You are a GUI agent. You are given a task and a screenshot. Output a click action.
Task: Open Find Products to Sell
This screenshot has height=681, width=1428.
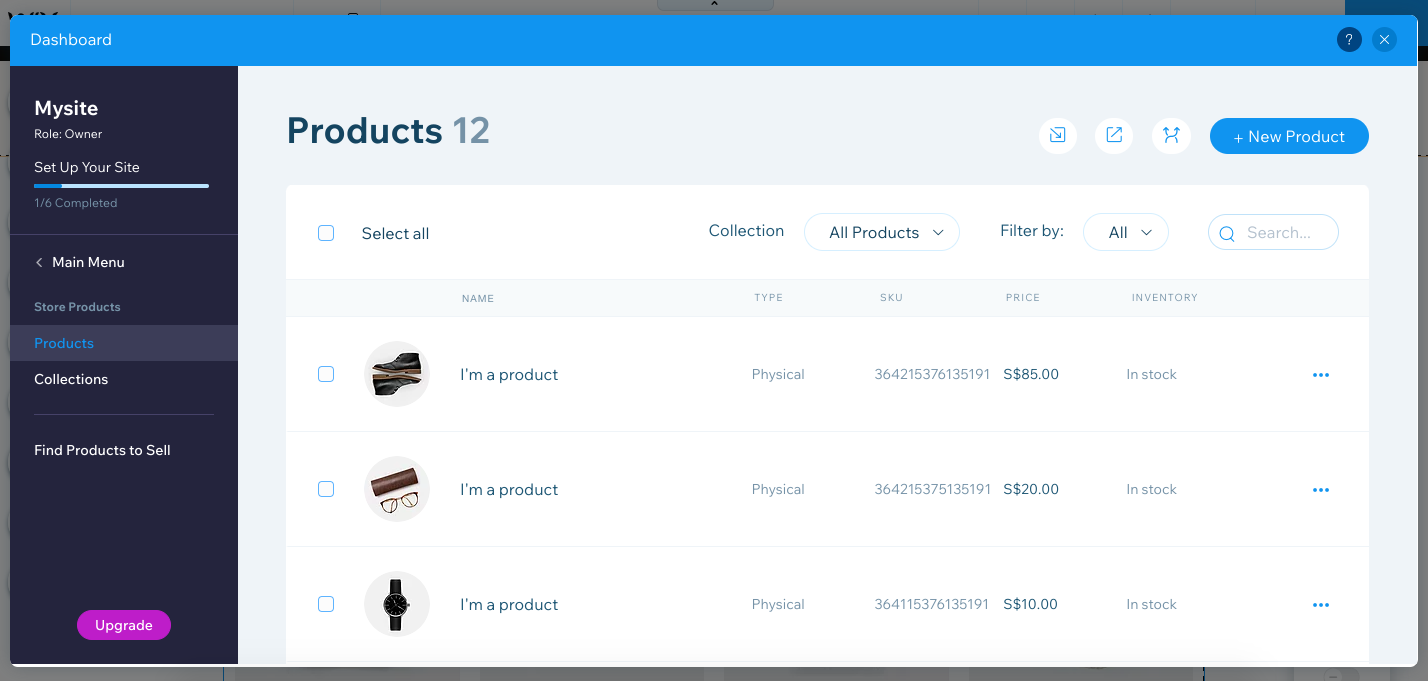coord(102,450)
